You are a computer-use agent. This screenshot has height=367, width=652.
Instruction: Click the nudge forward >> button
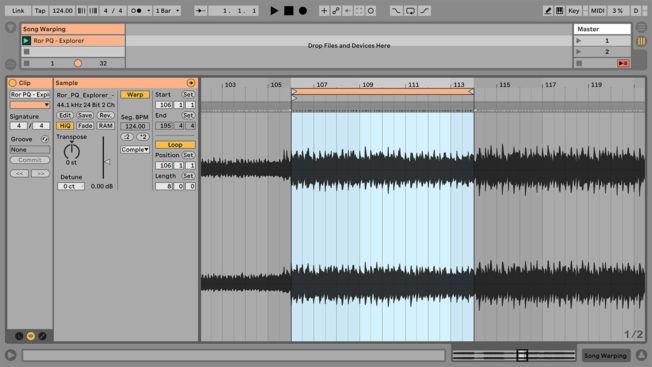pyautogui.click(x=40, y=173)
